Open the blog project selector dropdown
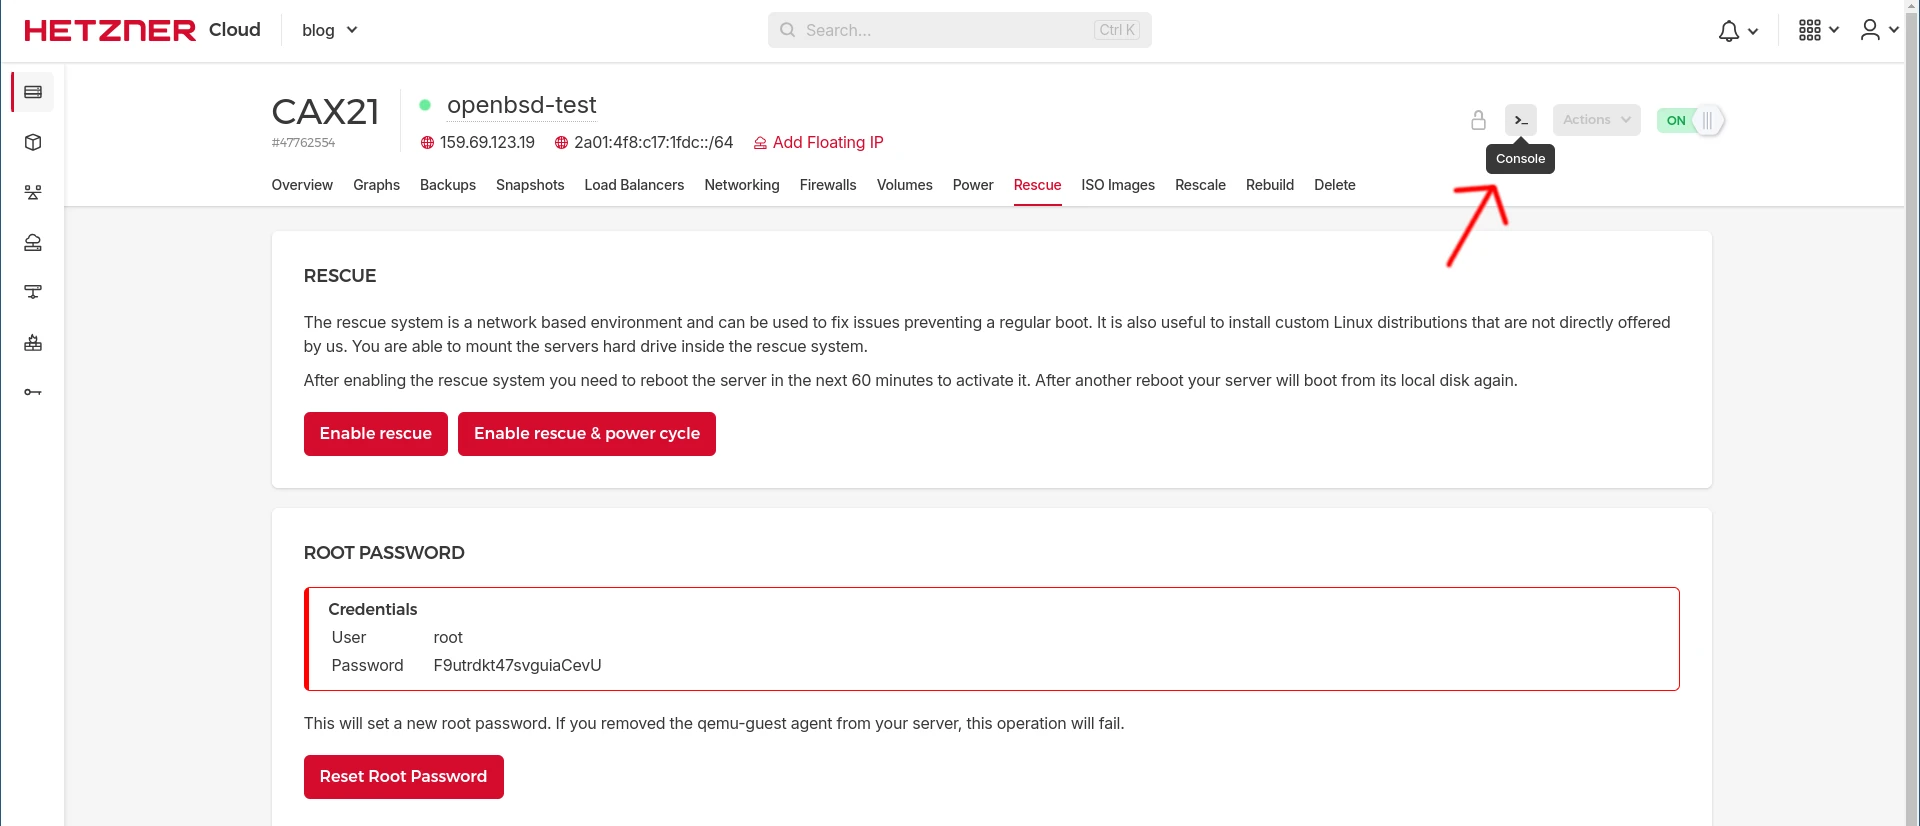The width and height of the screenshot is (1920, 826). point(329,30)
